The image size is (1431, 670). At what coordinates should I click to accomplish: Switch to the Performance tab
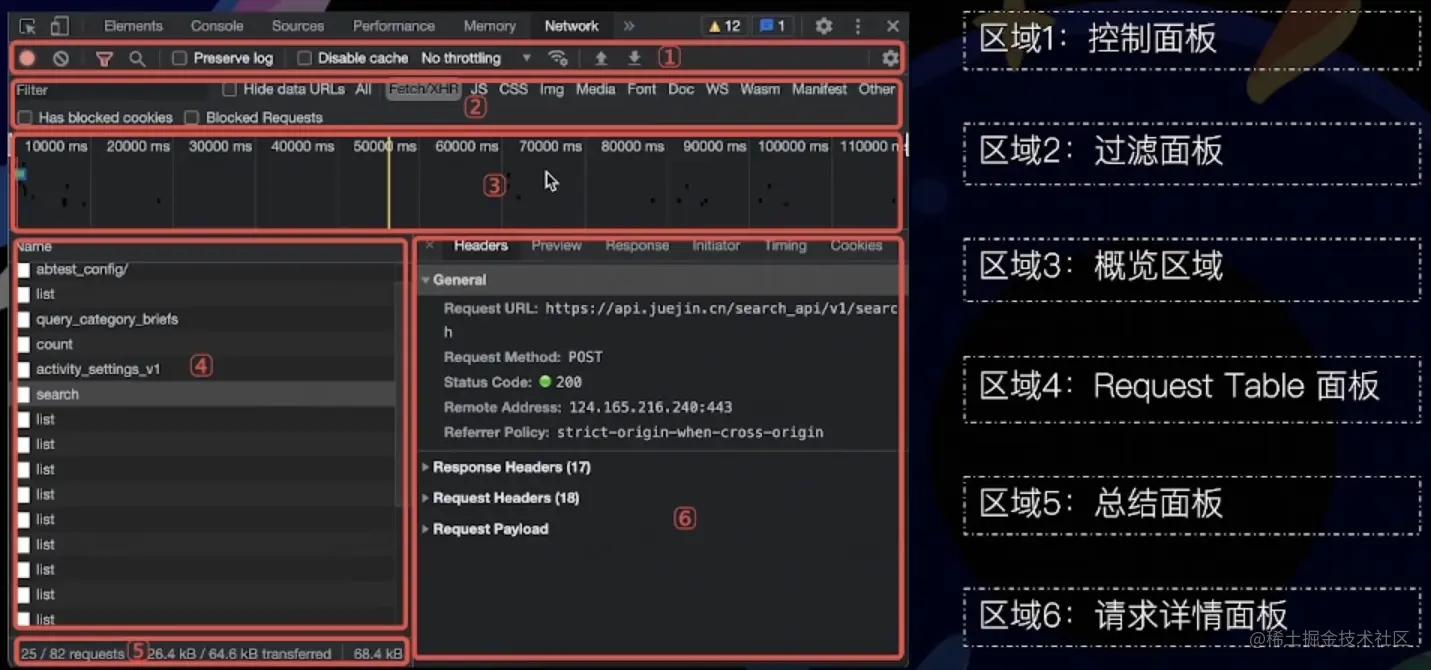point(394,26)
